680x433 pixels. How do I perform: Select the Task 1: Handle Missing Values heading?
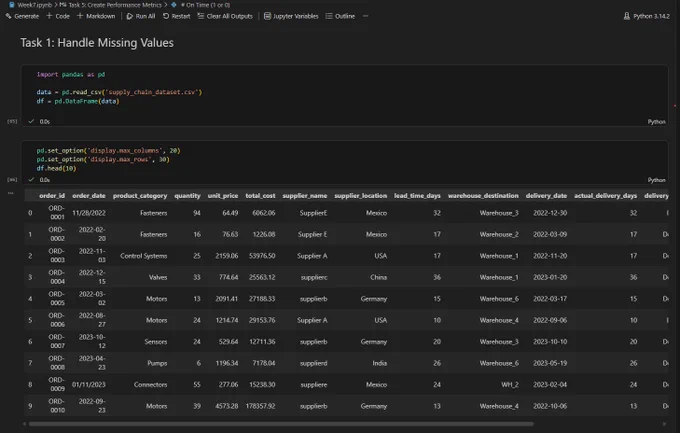pos(97,43)
